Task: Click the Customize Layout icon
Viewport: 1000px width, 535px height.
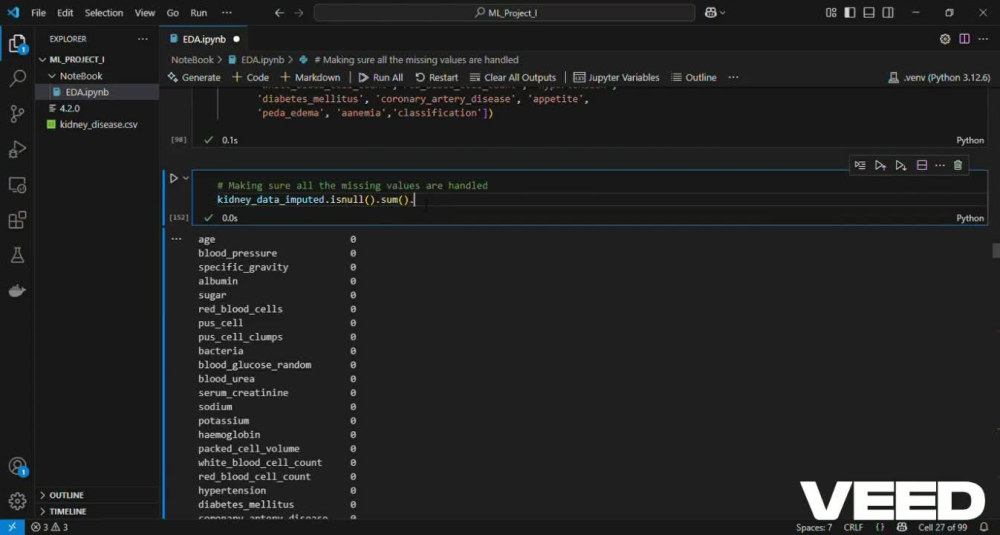Action: (831, 13)
